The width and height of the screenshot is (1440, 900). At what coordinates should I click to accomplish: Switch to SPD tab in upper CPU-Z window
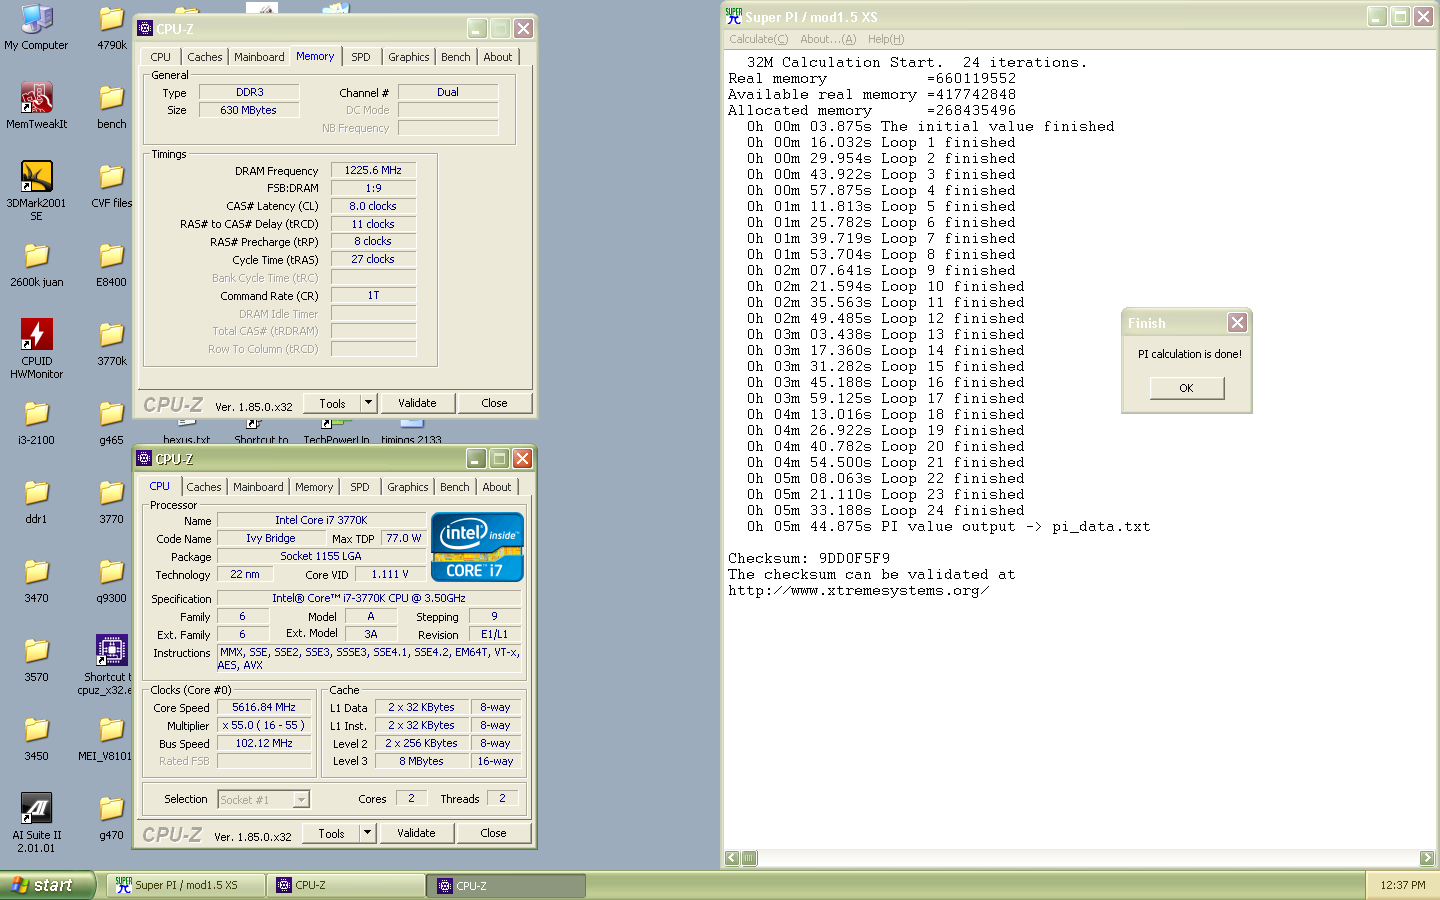[x=361, y=57]
